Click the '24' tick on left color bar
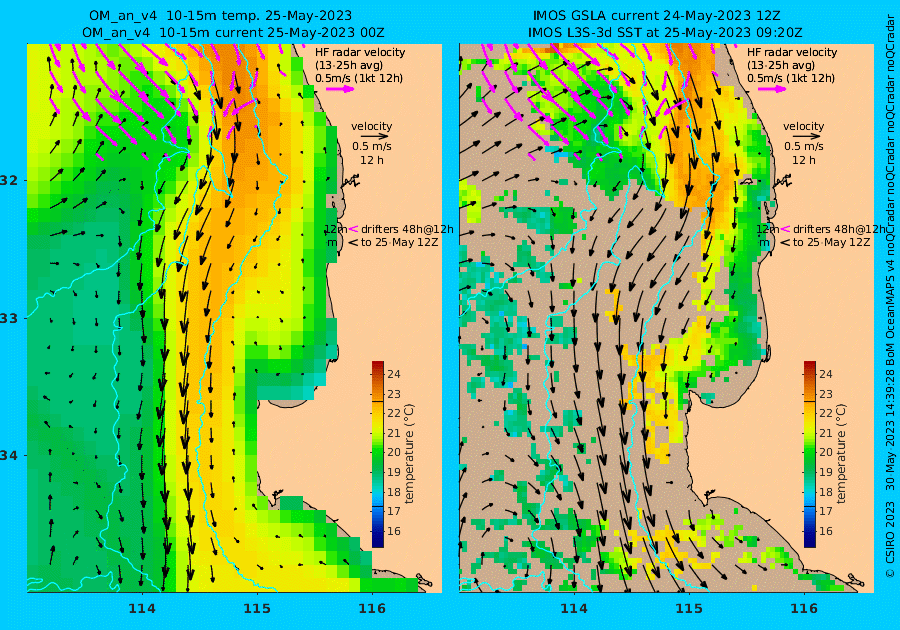The image size is (900, 630). [x=394, y=374]
